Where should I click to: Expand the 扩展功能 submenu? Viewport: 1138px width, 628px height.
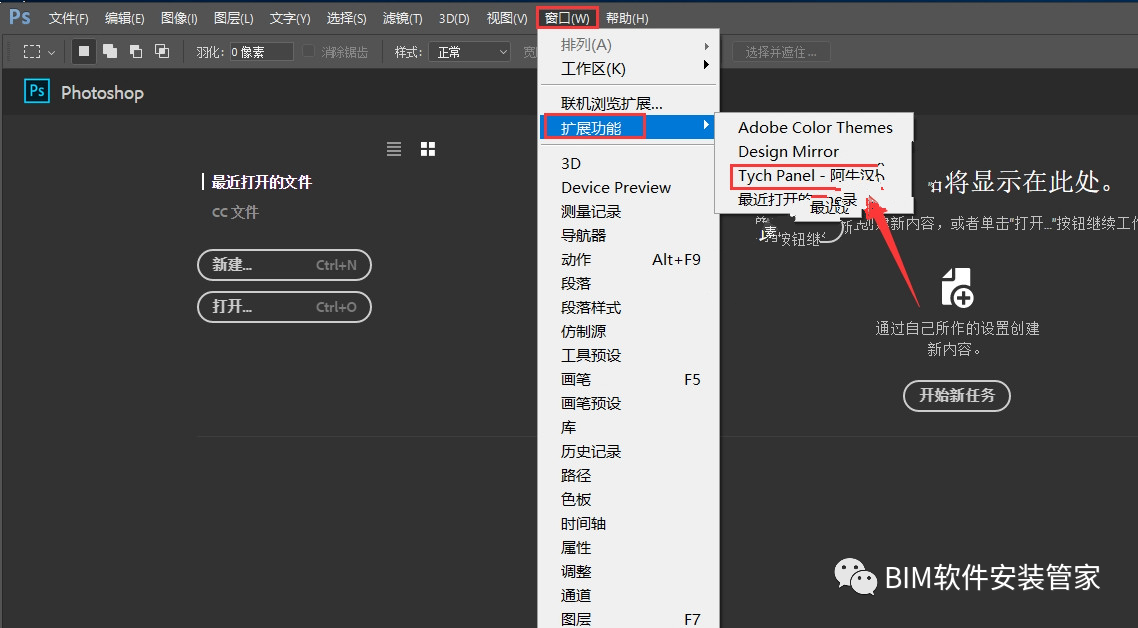(x=629, y=128)
